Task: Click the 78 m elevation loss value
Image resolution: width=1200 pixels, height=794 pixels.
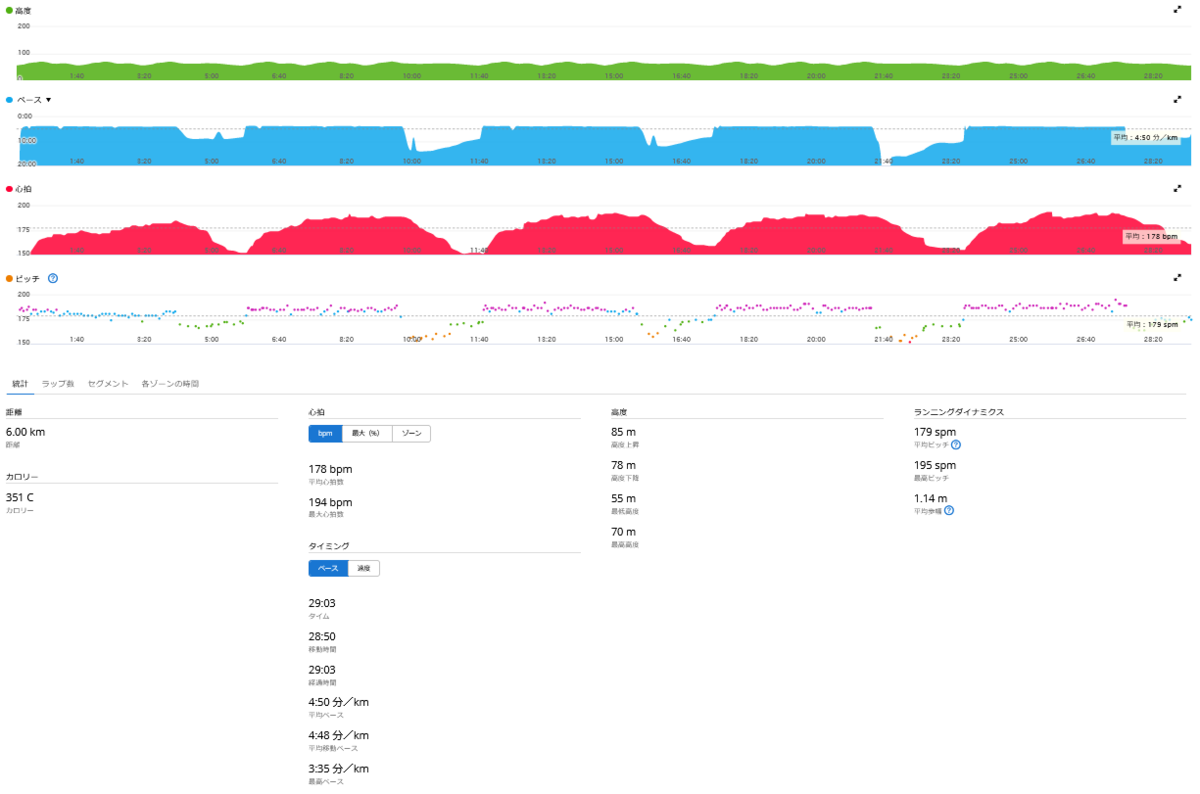Action: click(624, 465)
